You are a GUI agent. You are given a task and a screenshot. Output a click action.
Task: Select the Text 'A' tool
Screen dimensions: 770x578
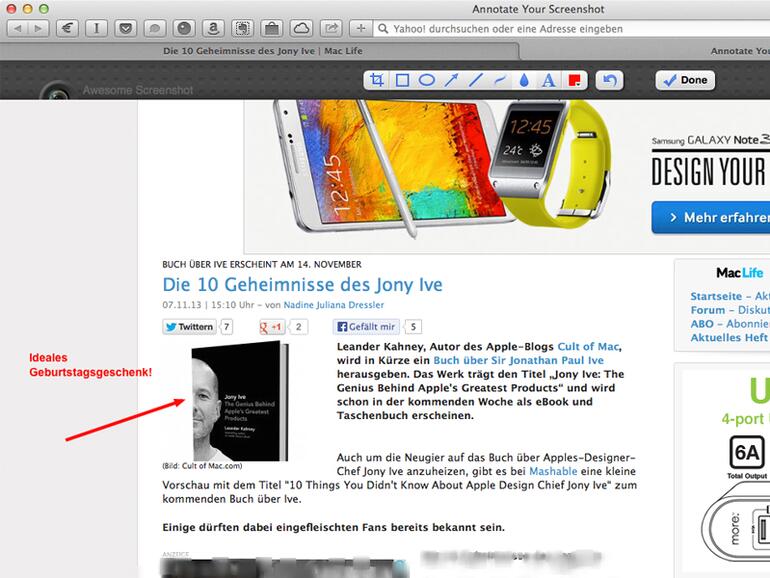549,80
